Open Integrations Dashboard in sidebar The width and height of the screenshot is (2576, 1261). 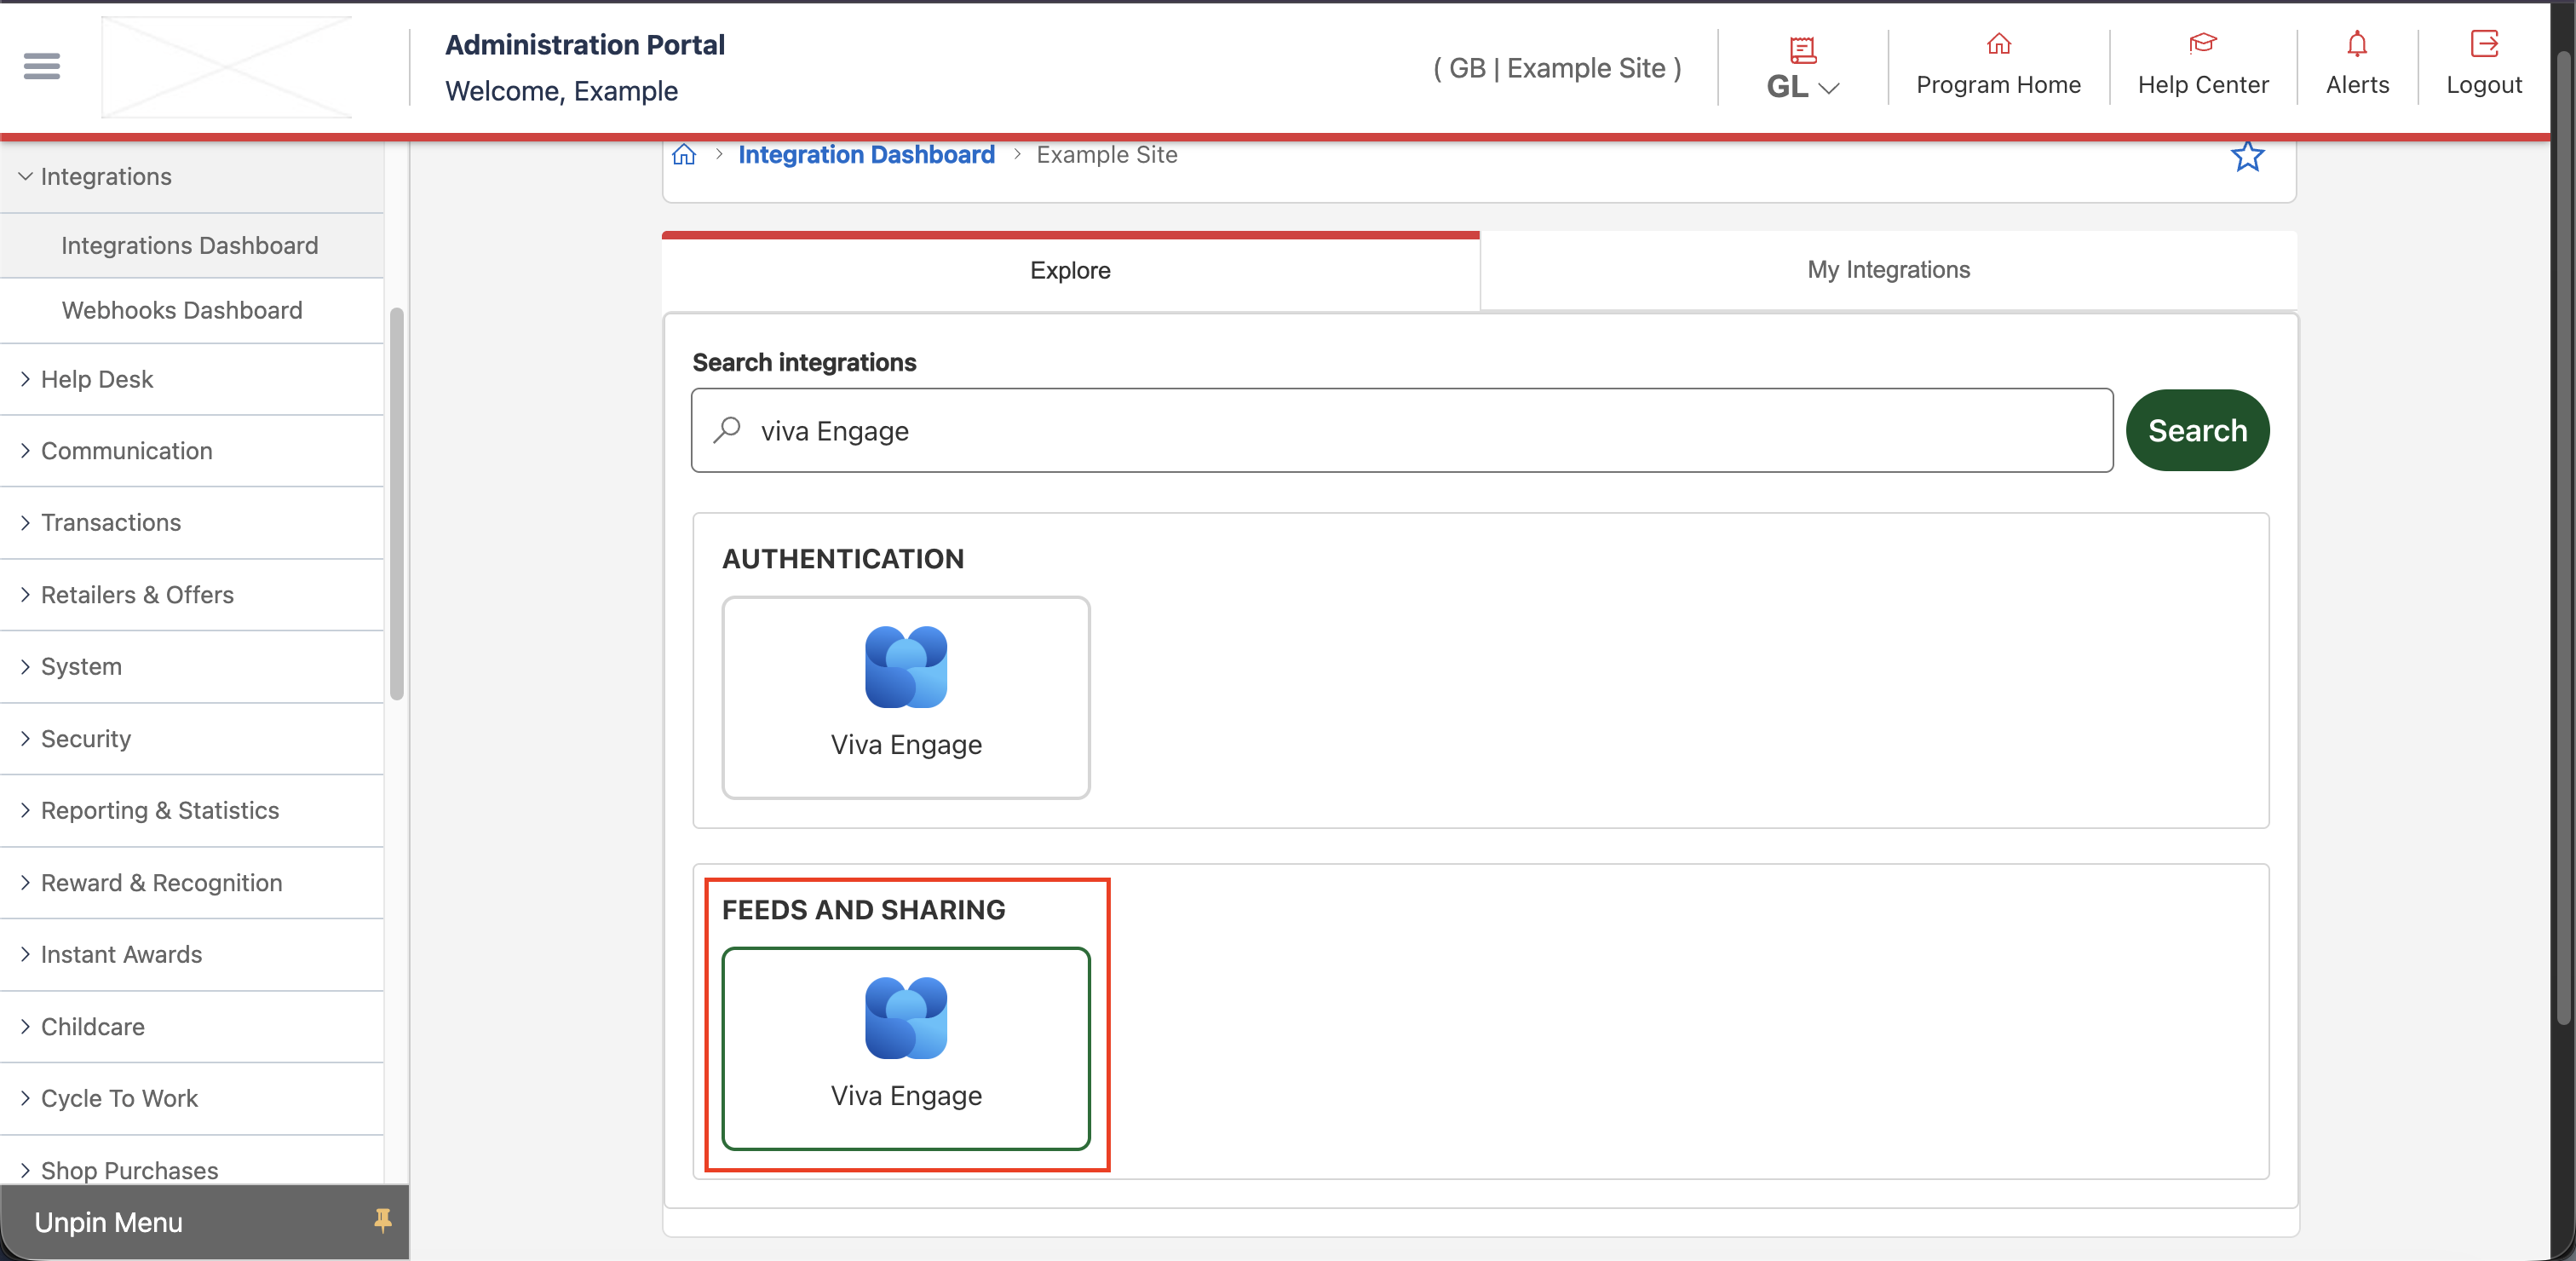pos(190,246)
